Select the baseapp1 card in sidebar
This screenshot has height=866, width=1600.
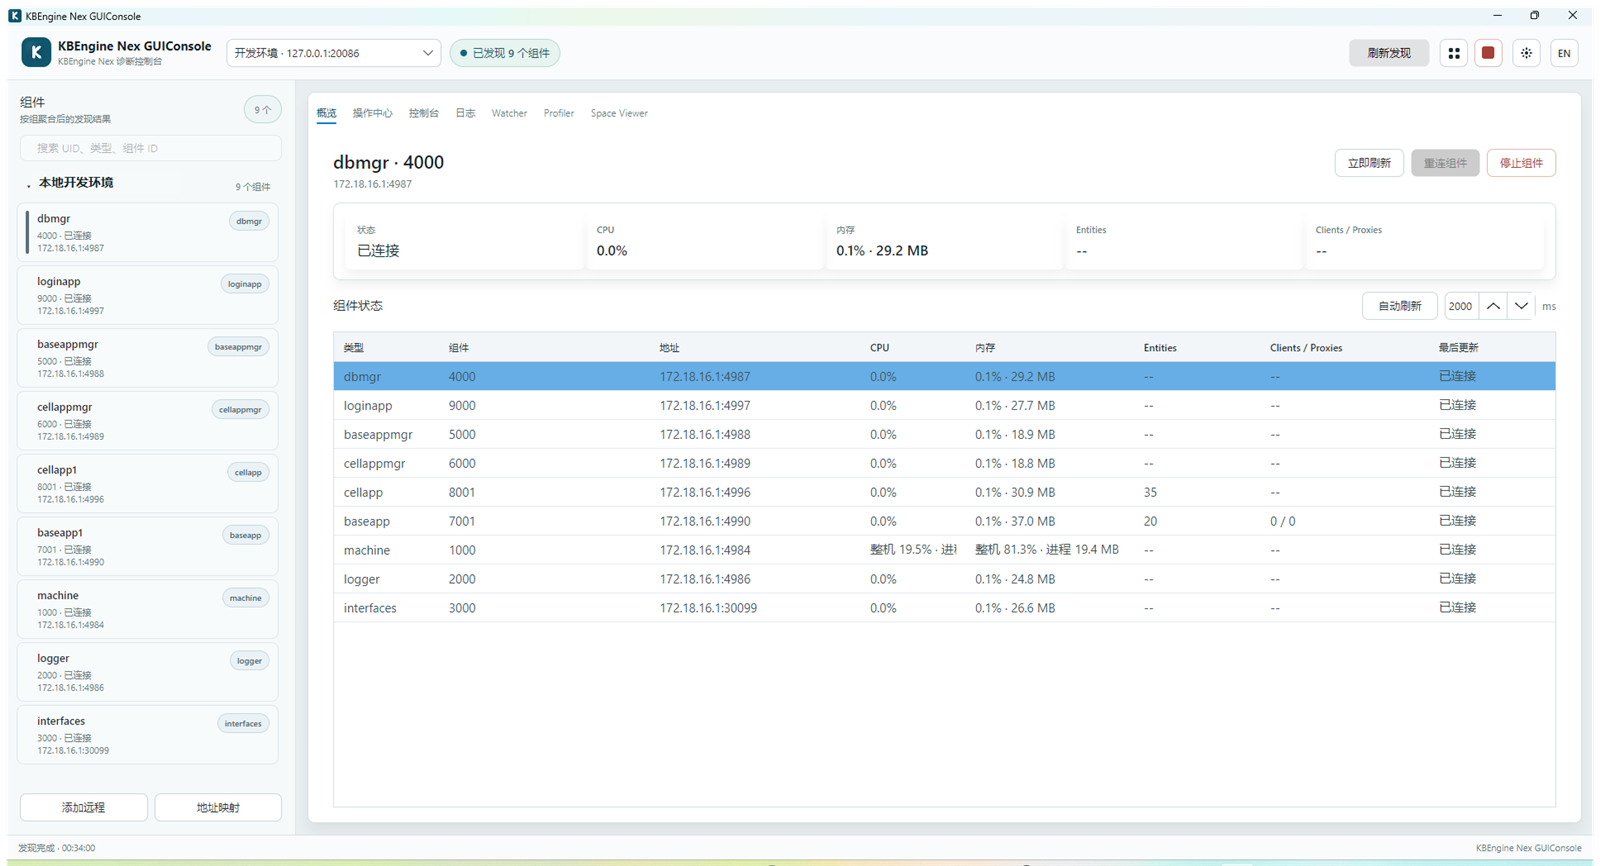point(148,546)
